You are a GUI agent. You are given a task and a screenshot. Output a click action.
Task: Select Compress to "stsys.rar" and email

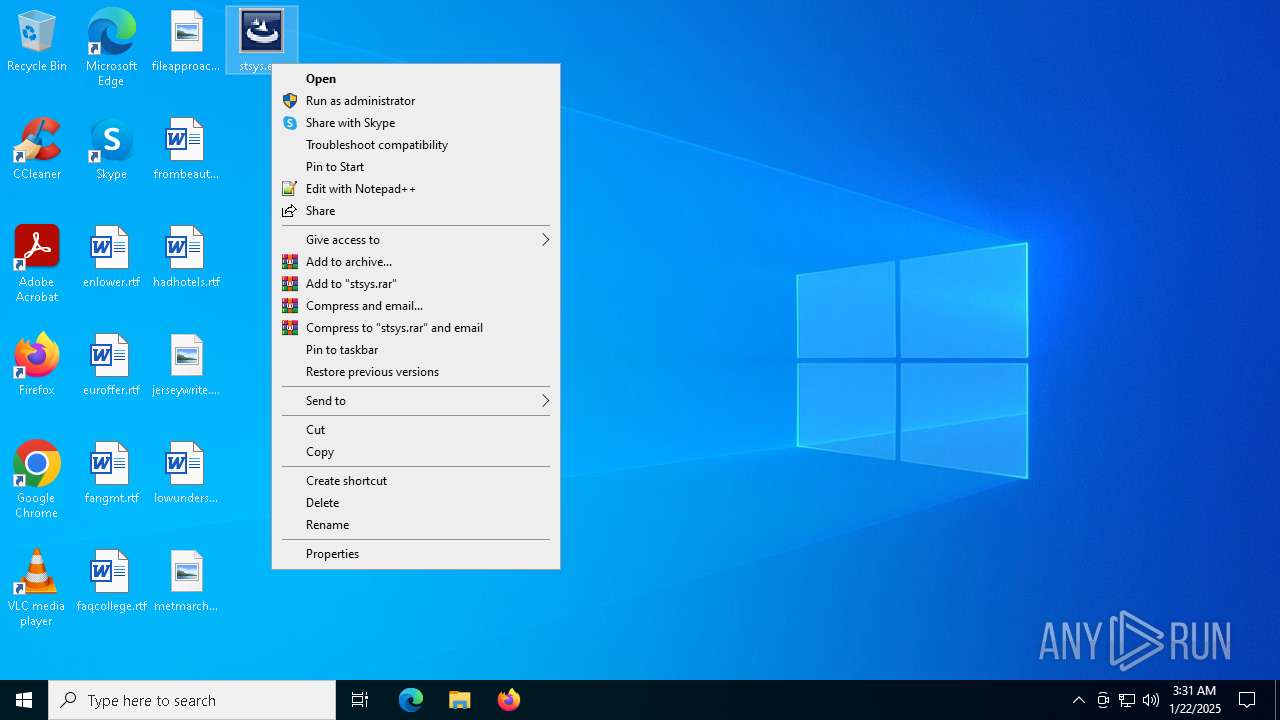(416, 328)
